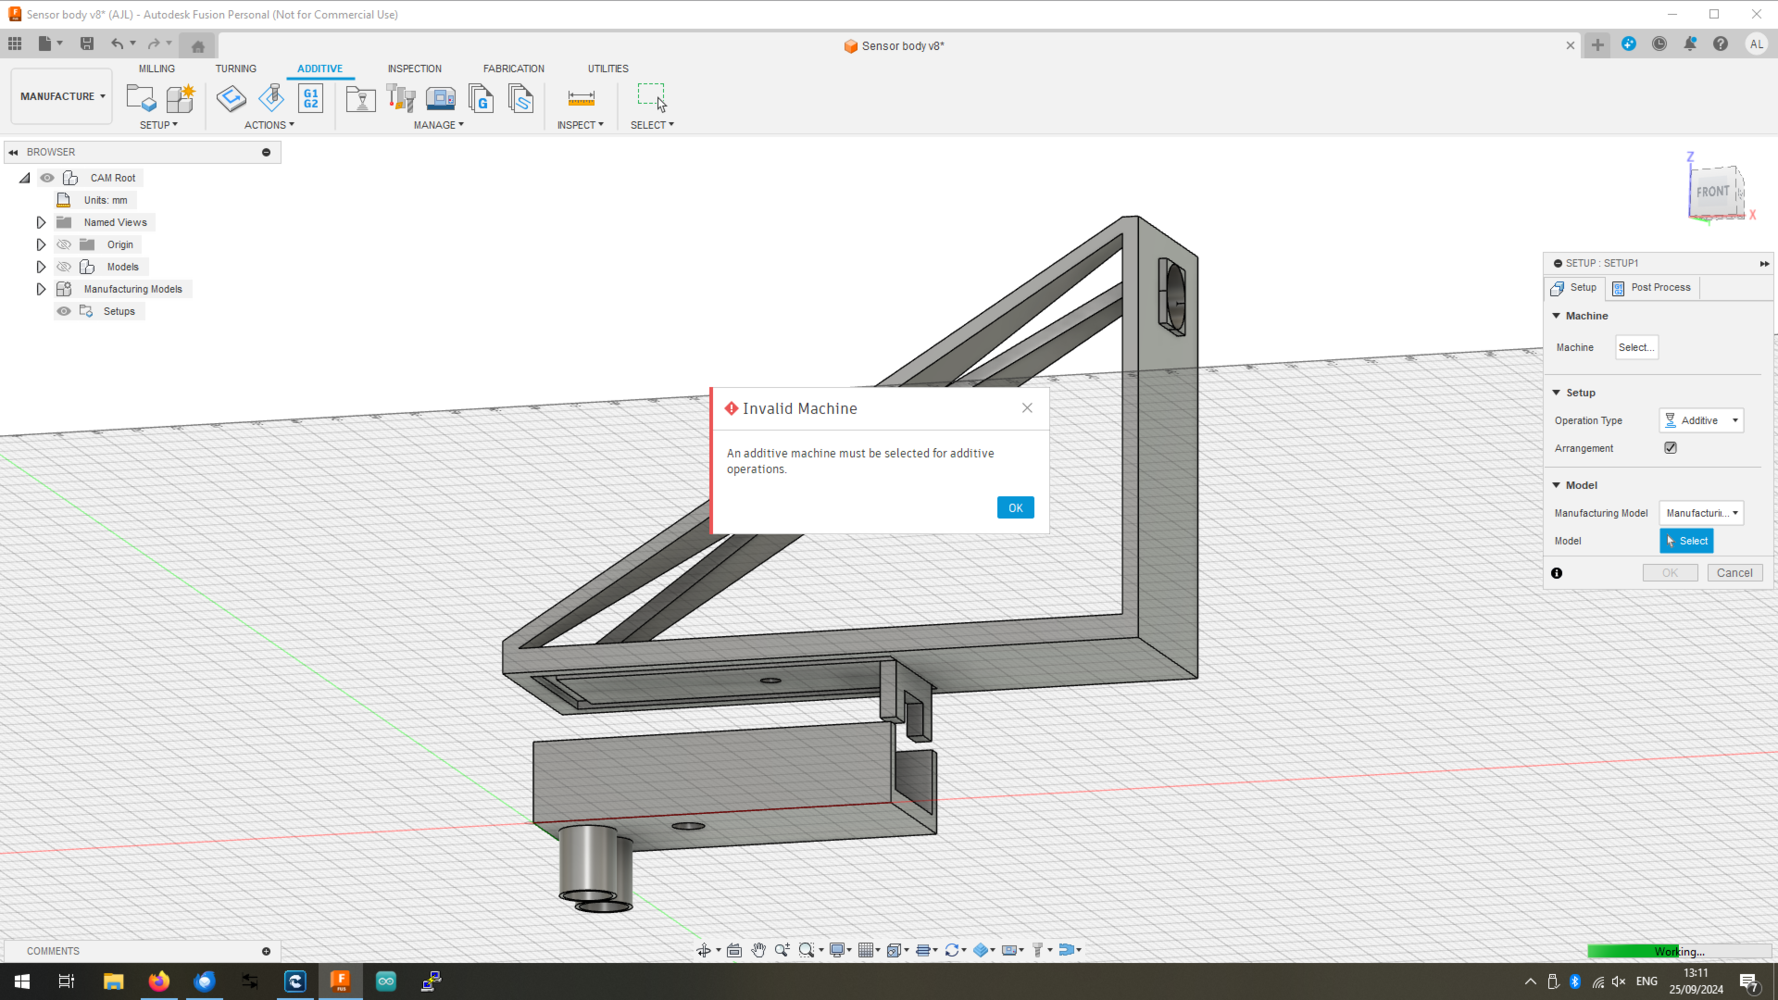Click OK in Invalid Machine dialog
This screenshot has height=1000, width=1778.
(1015, 508)
